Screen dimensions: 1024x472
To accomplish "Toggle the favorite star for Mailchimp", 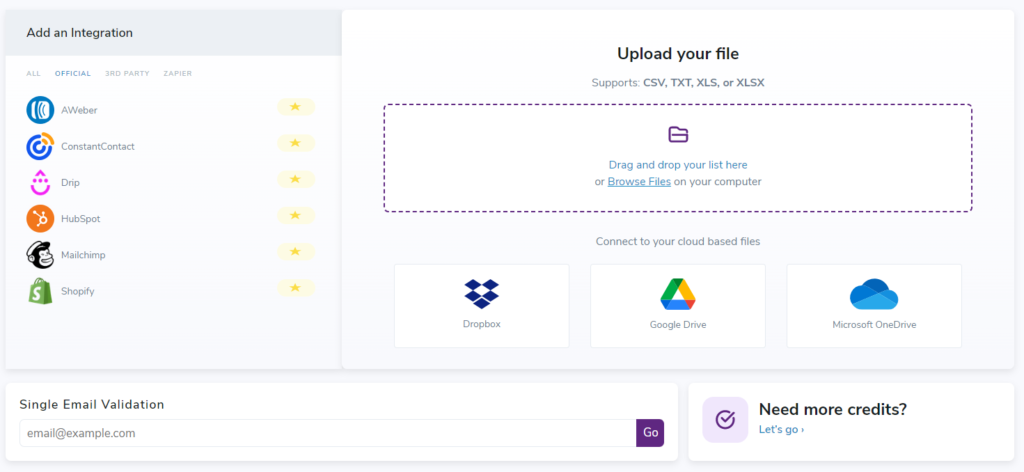I will click(295, 251).
